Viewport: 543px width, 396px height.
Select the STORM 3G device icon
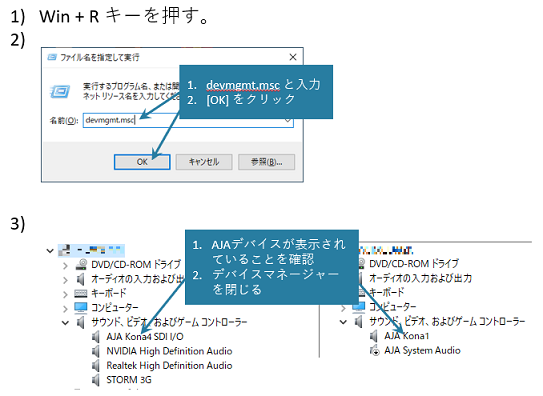(96, 380)
